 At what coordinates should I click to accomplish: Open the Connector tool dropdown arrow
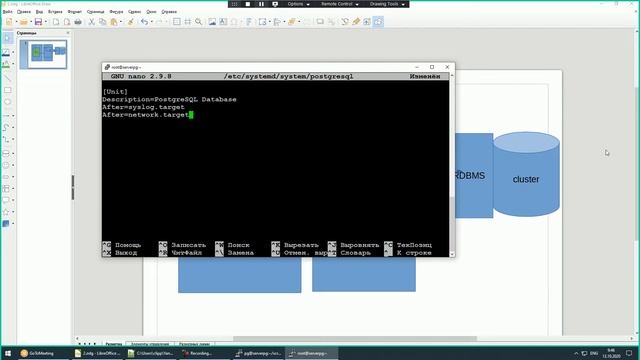pyautogui.click(x=13, y=140)
